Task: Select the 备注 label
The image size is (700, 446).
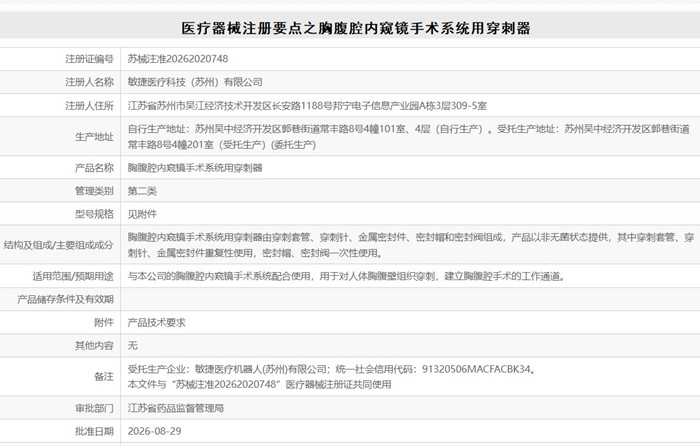Action: (104, 377)
